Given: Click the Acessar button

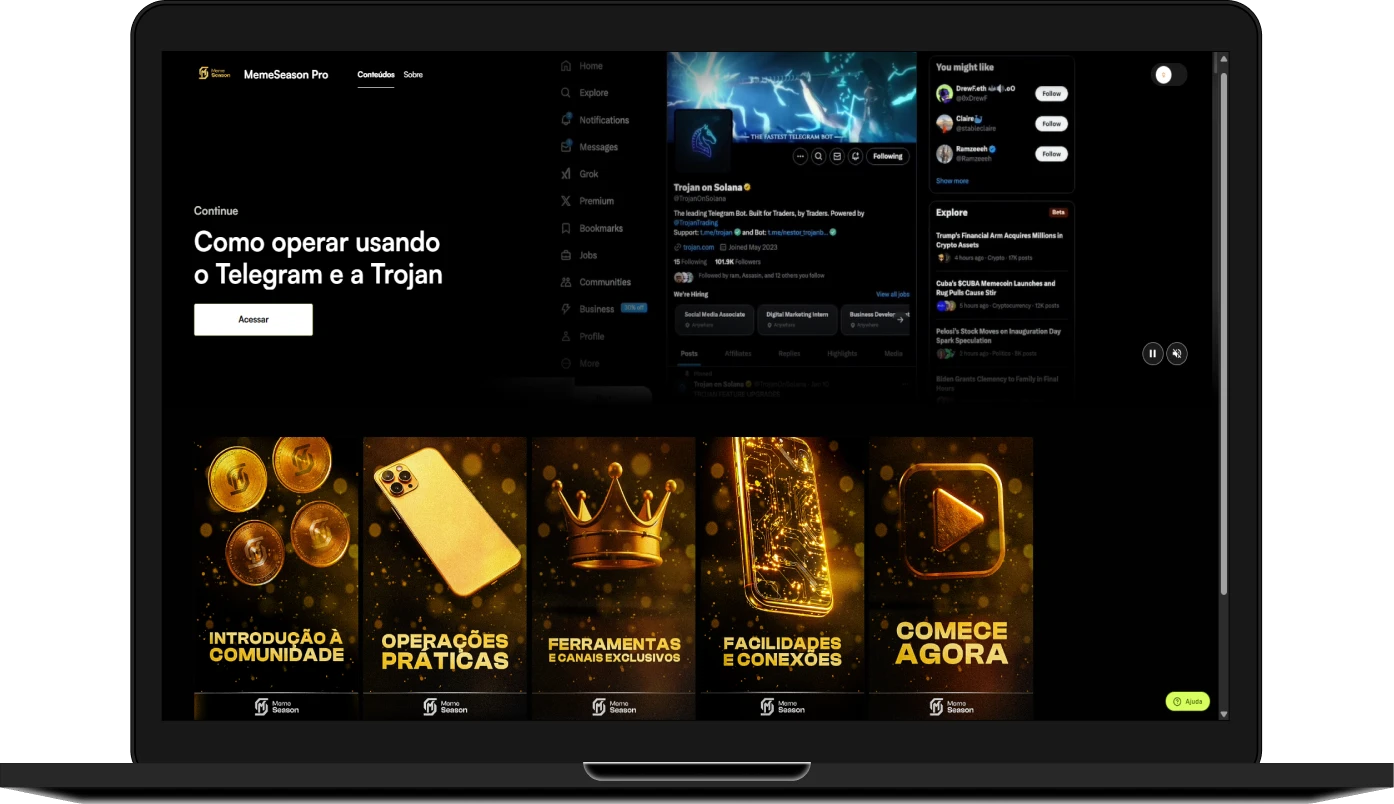Looking at the screenshot, I should point(253,319).
